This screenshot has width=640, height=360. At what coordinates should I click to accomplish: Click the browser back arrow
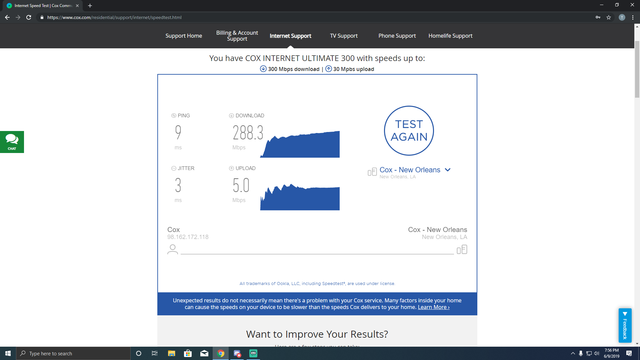pos(7,18)
